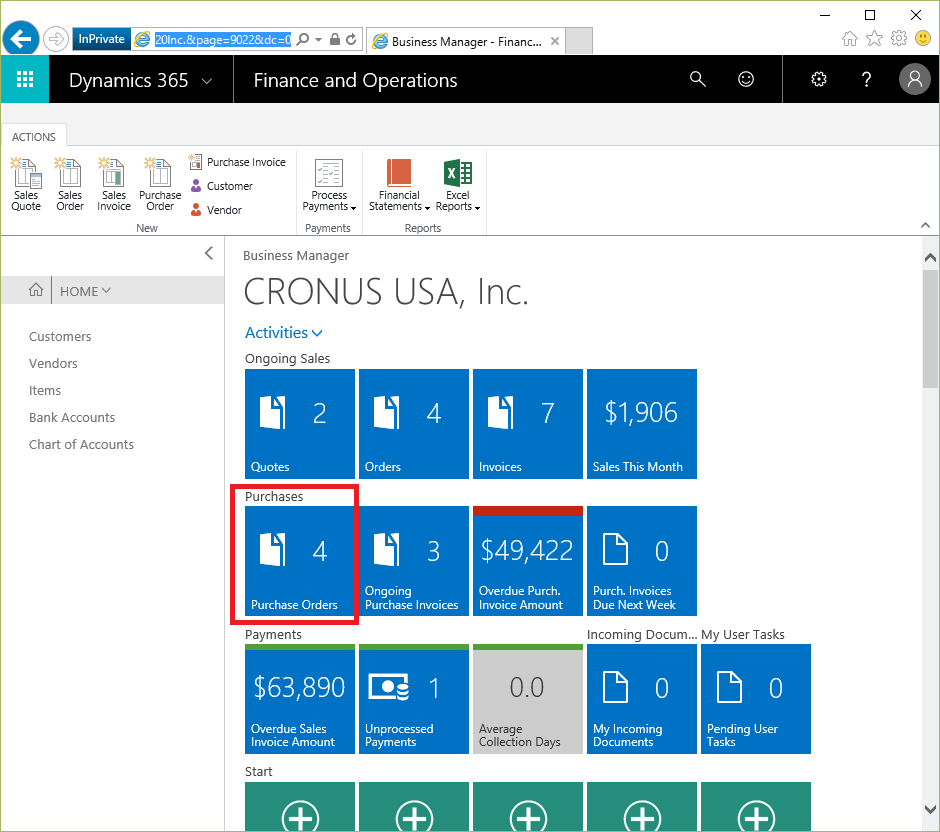Image resolution: width=940 pixels, height=832 pixels.
Task: Go back with the browser back arrow
Action: [21, 39]
